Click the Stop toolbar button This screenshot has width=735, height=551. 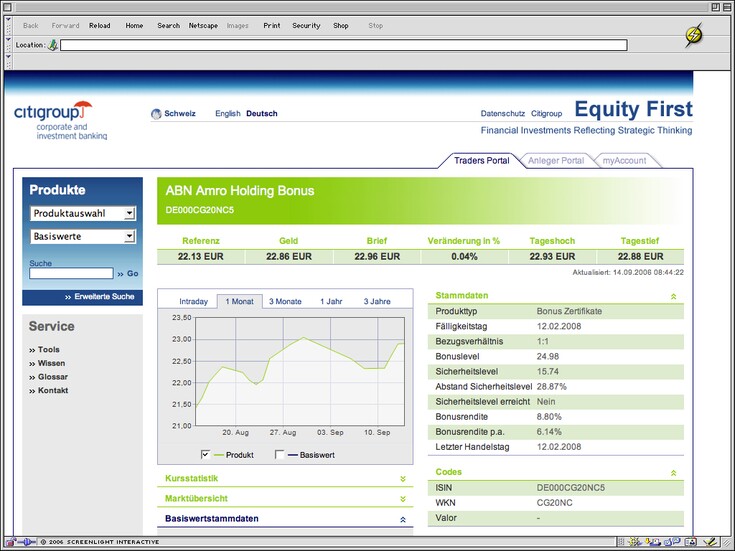pos(375,26)
